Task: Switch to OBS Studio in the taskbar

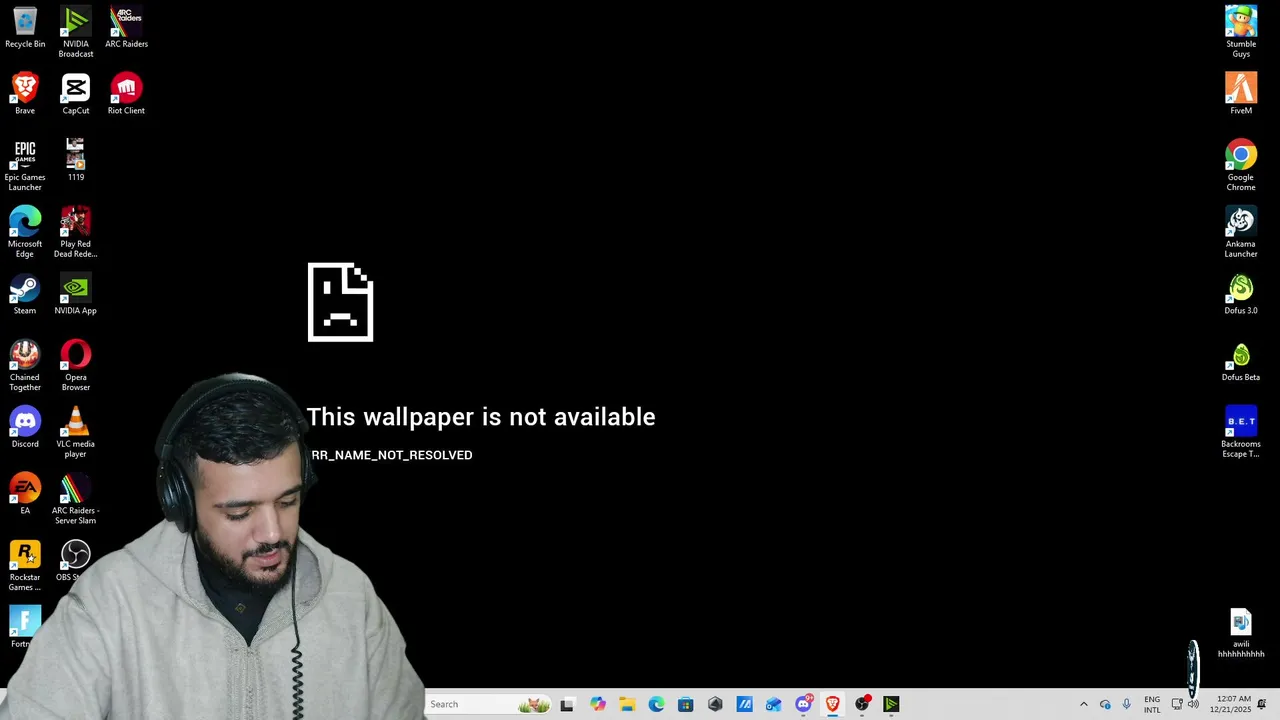Action: (862, 704)
